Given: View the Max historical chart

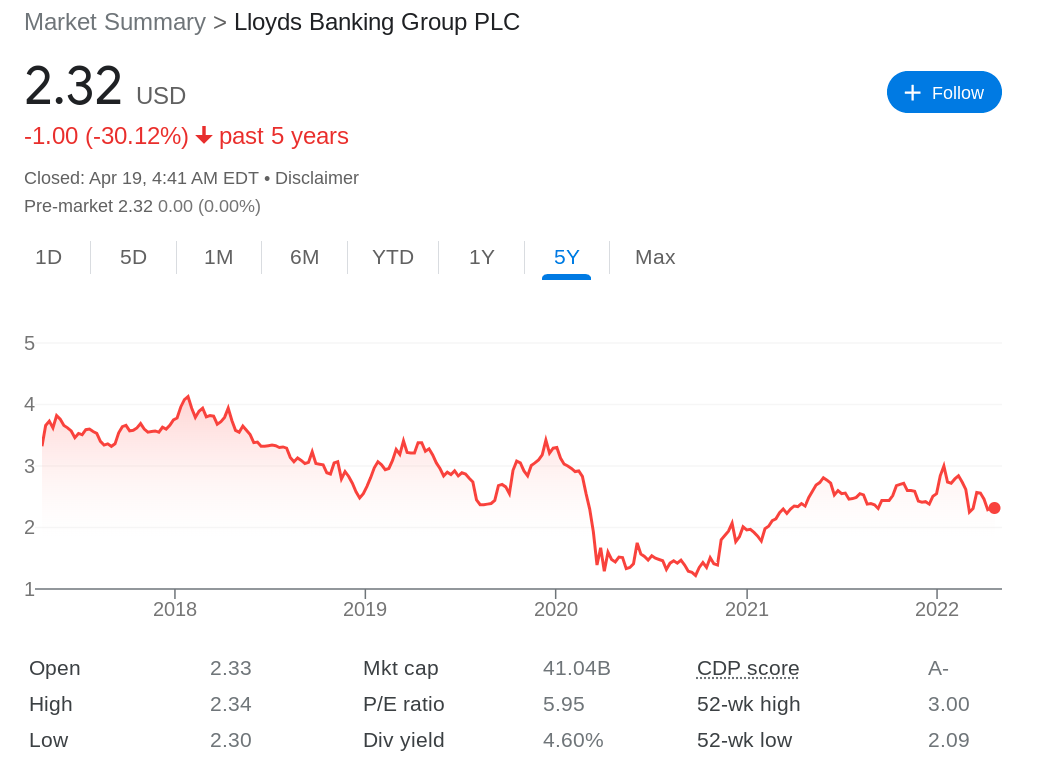Looking at the screenshot, I should pos(655,257).
